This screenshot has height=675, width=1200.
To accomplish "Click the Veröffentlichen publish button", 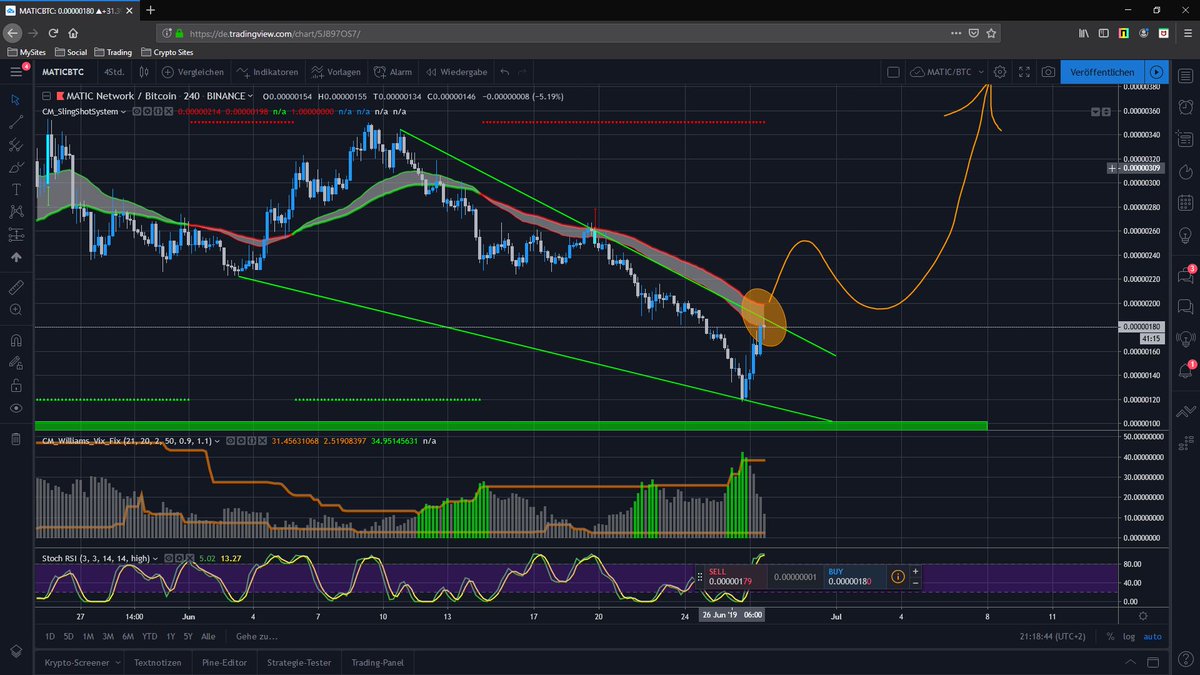I will click(x=1102, y=72).
